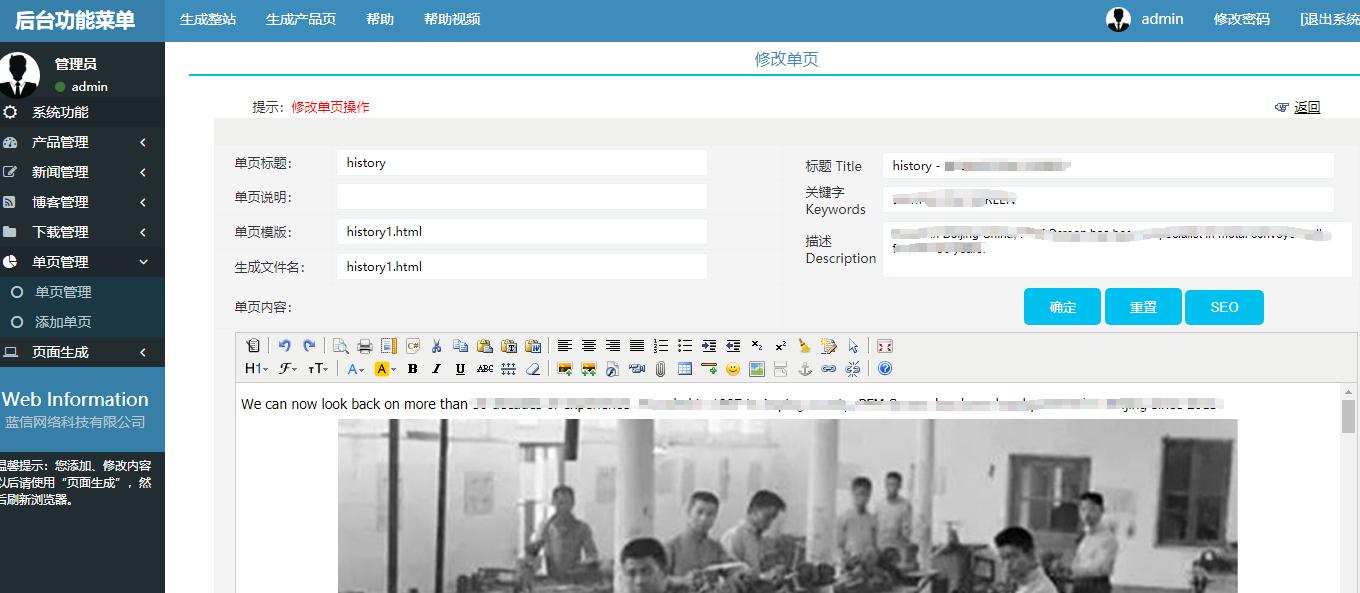Click the 单页标题 input field
Screen dimensions: 1360x593
(521, 163)
